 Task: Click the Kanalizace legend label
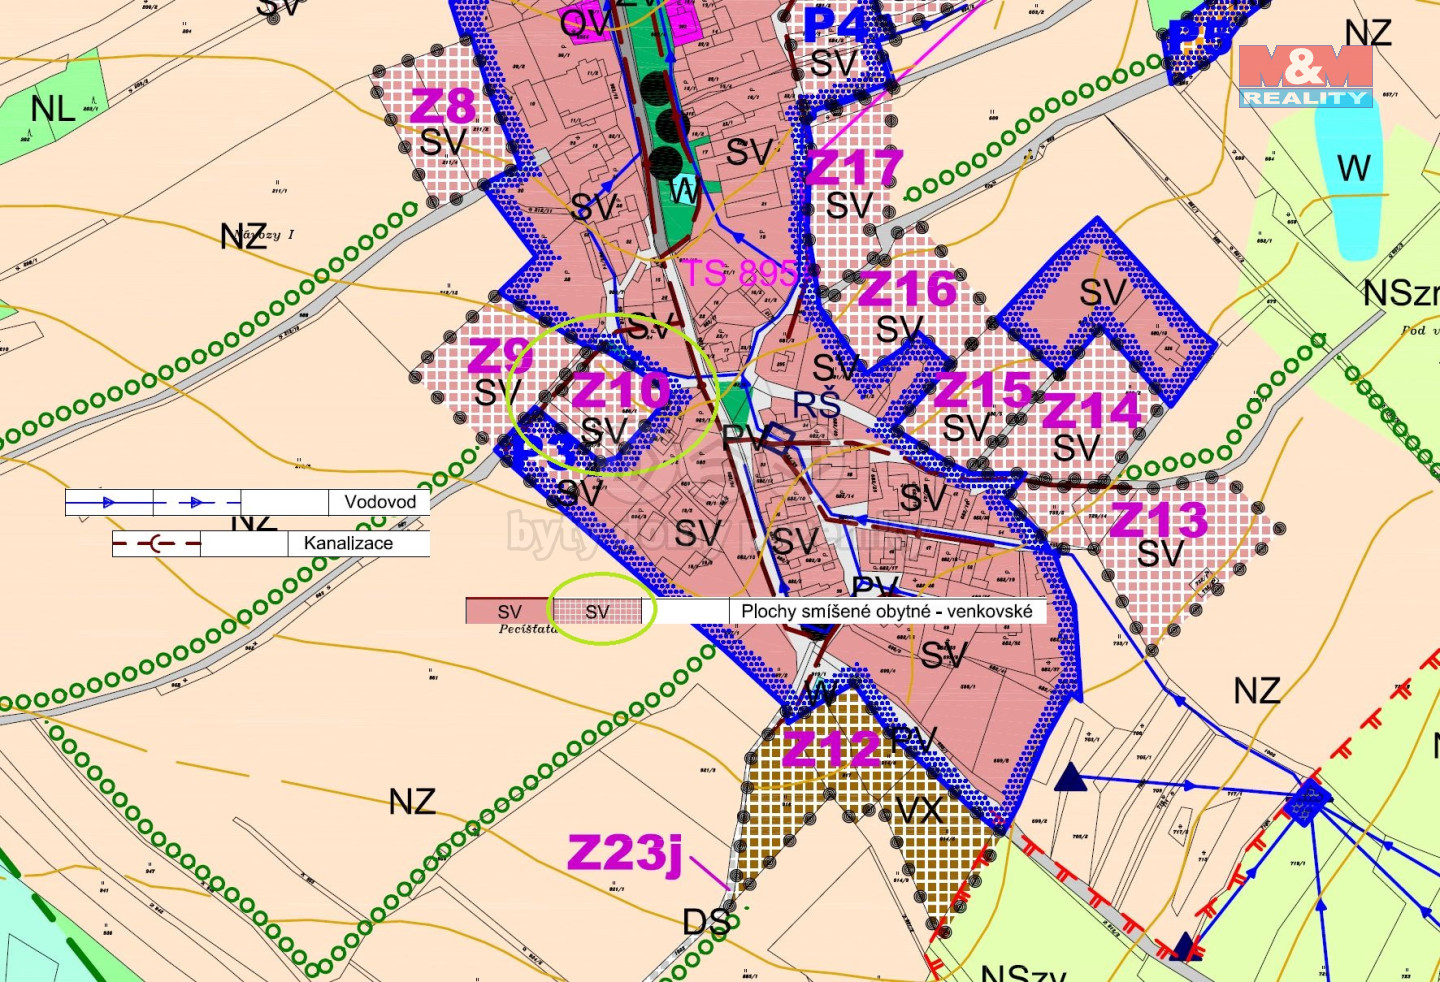348,543
